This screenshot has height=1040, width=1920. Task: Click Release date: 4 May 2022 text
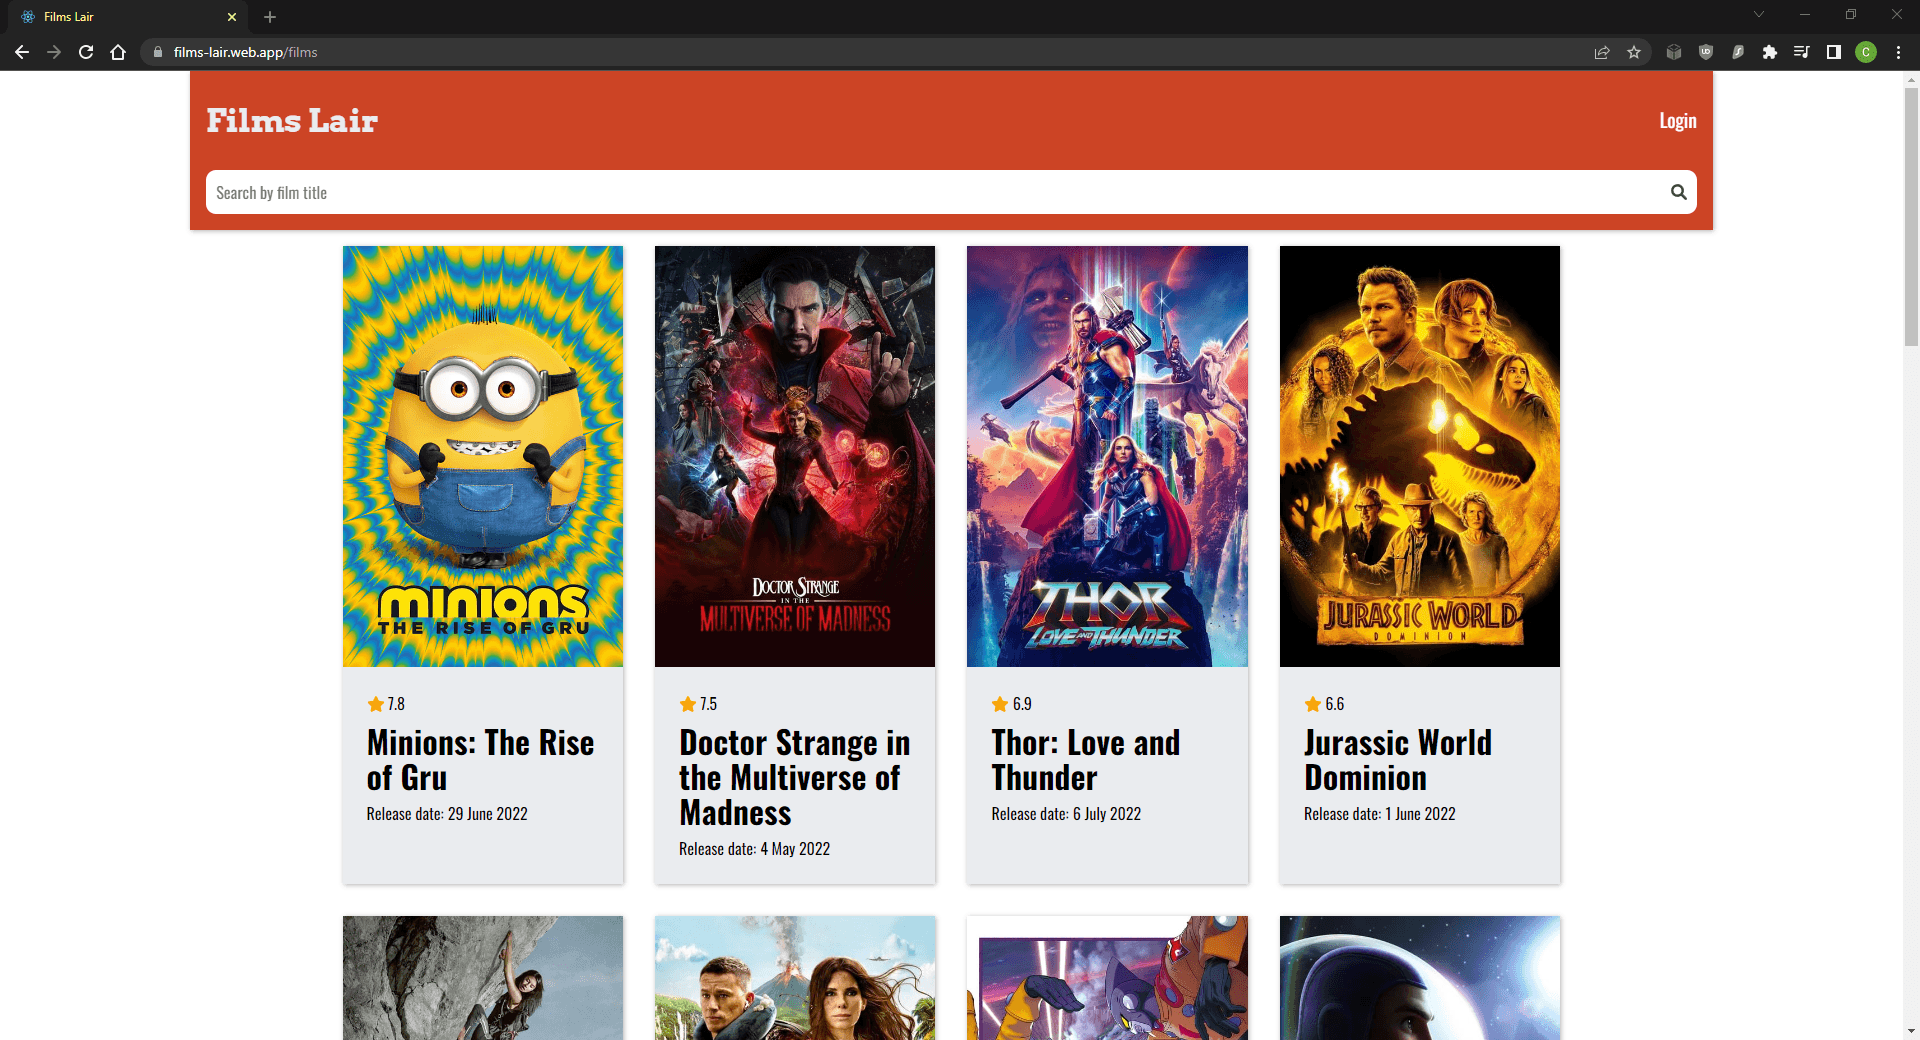[754, 849]
